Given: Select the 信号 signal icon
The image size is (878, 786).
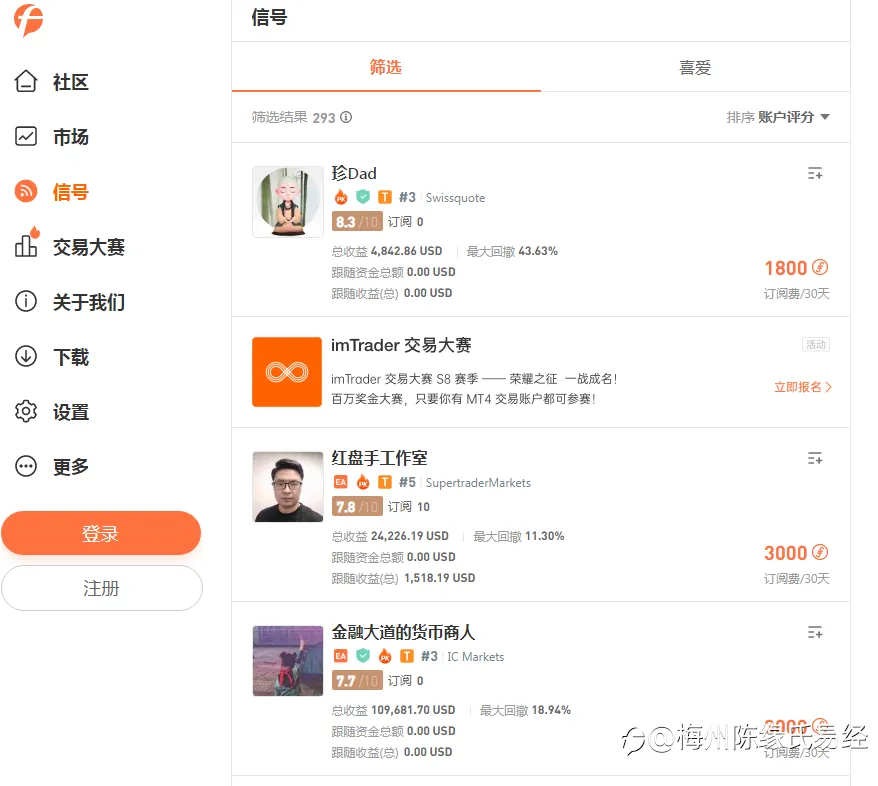Looking at the screenshot, I should [x=26, y=191].
